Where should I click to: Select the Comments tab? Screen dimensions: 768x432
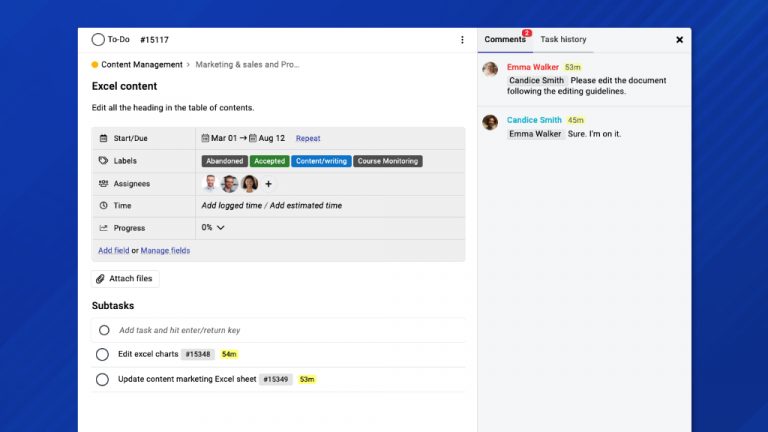pos(505,40)
